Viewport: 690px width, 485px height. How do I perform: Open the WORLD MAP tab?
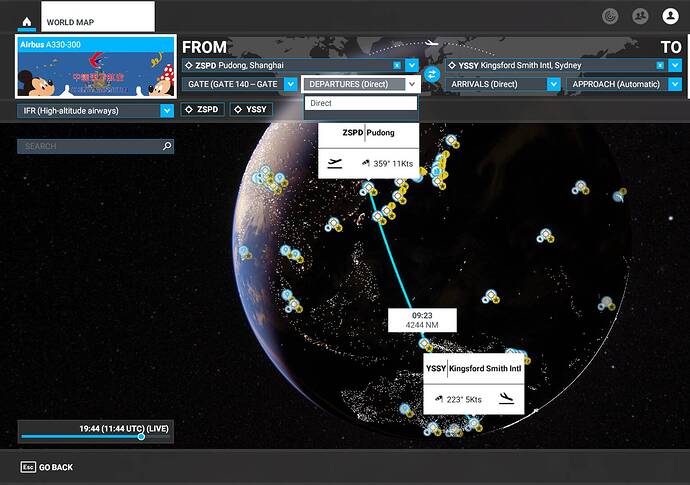98,17
